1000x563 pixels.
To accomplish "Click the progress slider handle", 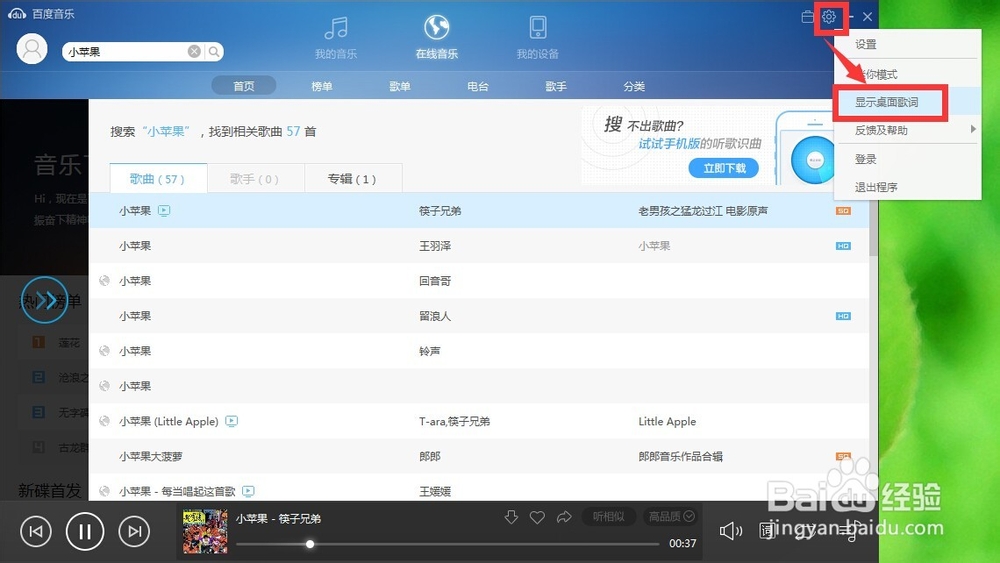I will (310, 544).
